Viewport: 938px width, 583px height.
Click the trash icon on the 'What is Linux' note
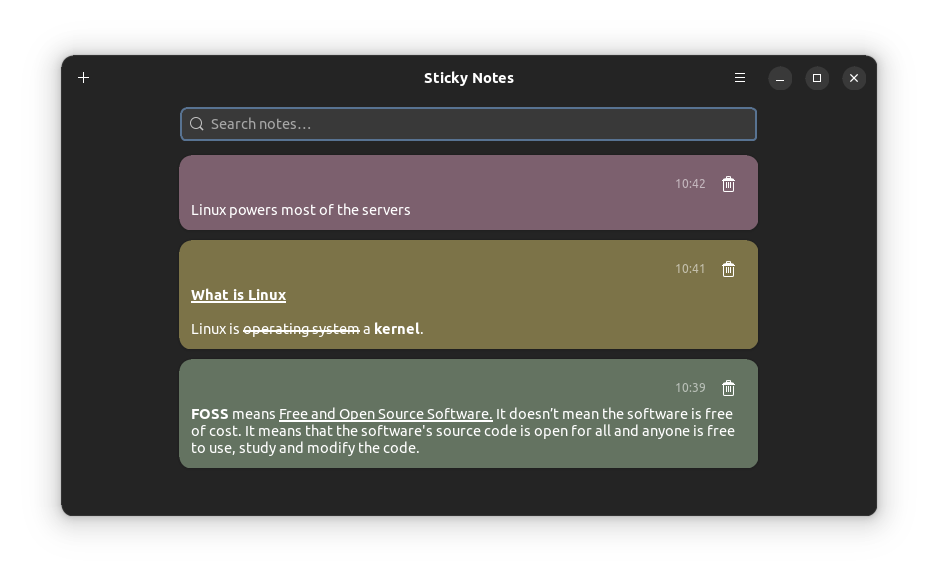click(728, 269)
